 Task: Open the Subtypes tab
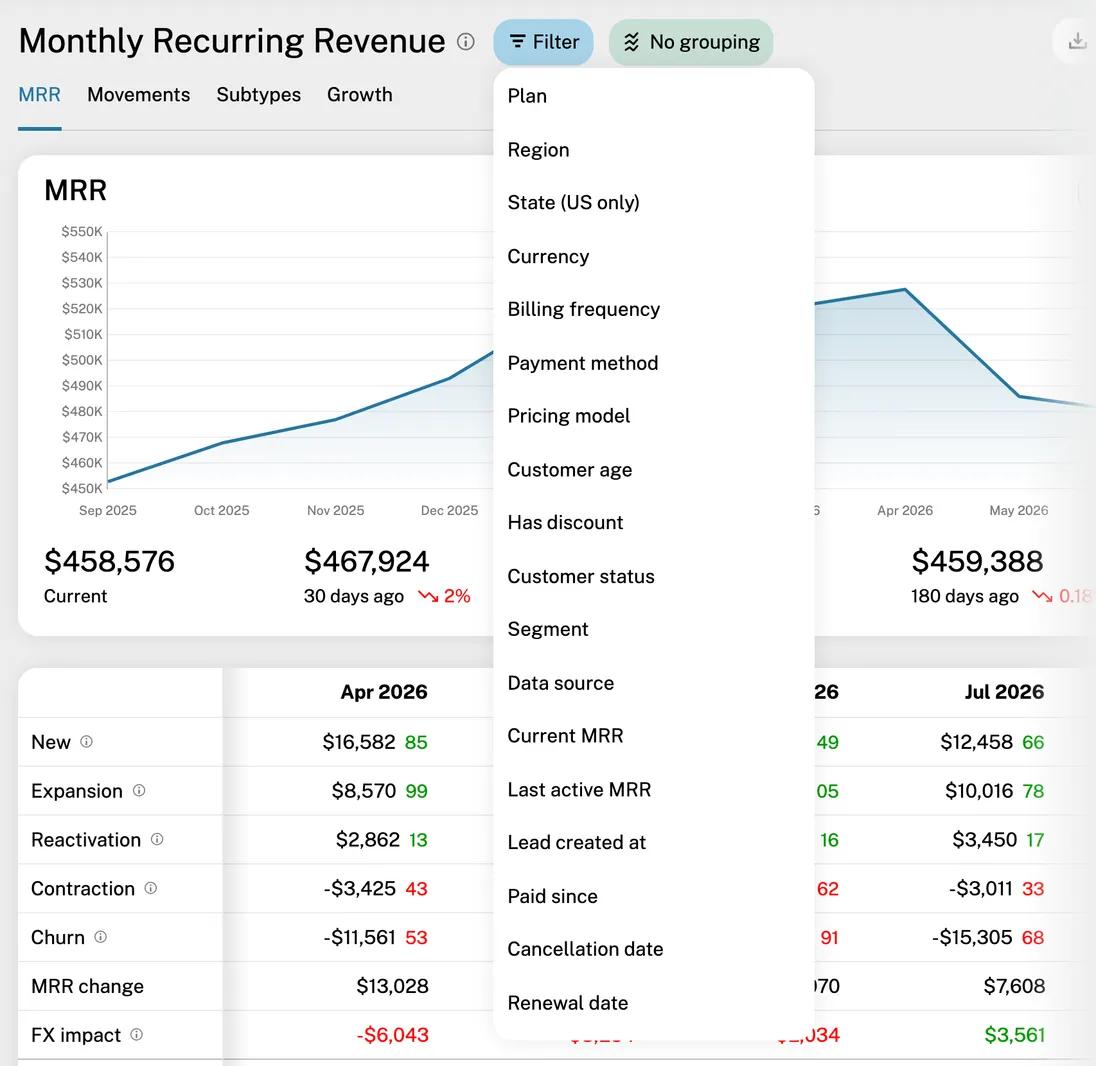tap(259, 95)
